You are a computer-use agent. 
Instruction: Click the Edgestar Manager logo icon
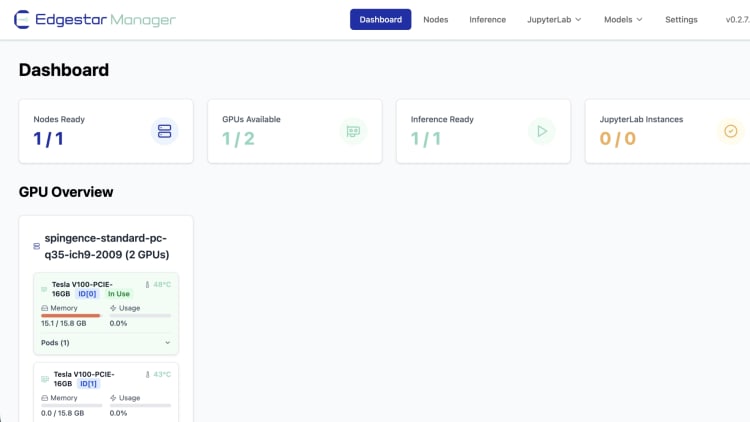(21, 20)
